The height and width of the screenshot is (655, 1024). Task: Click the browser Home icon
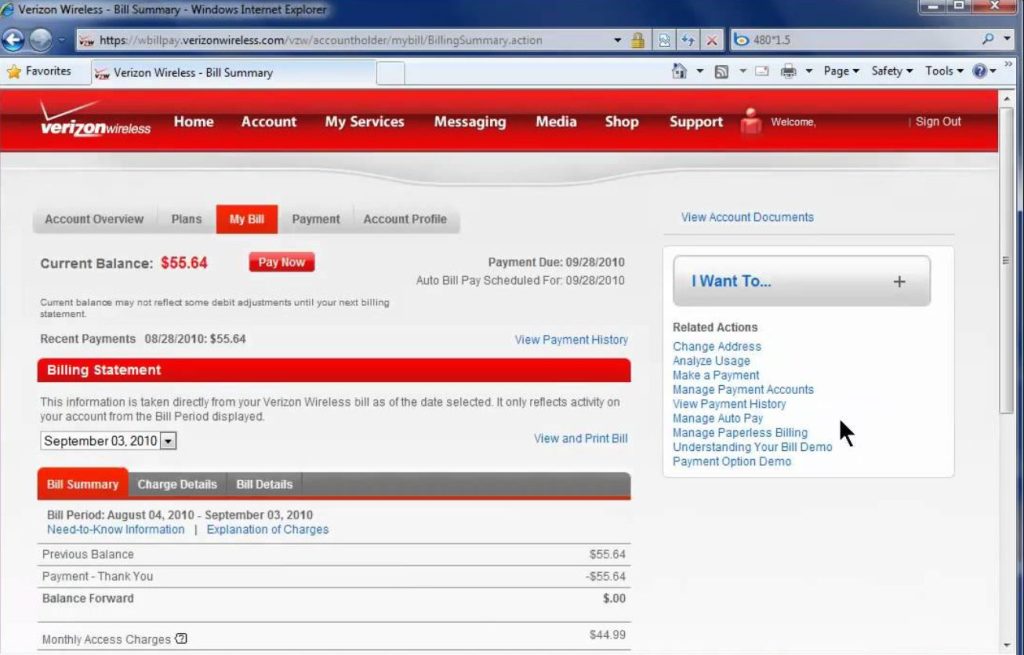tap(680, 71)
